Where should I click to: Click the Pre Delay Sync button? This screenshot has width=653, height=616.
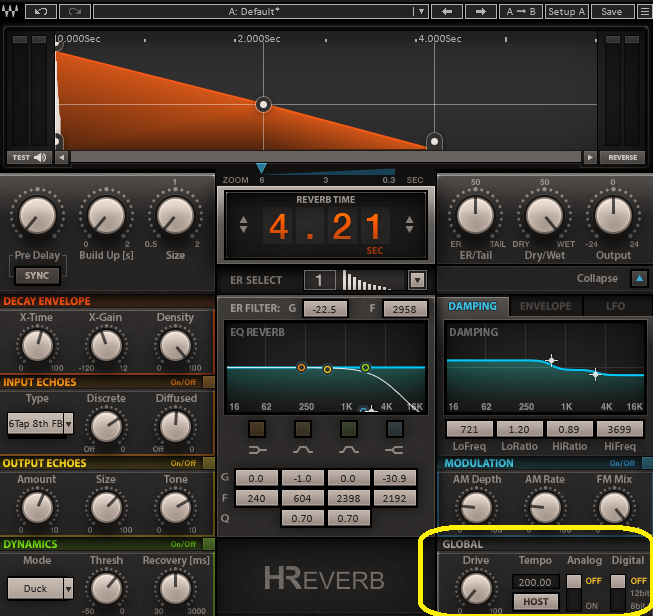[37, 275]
